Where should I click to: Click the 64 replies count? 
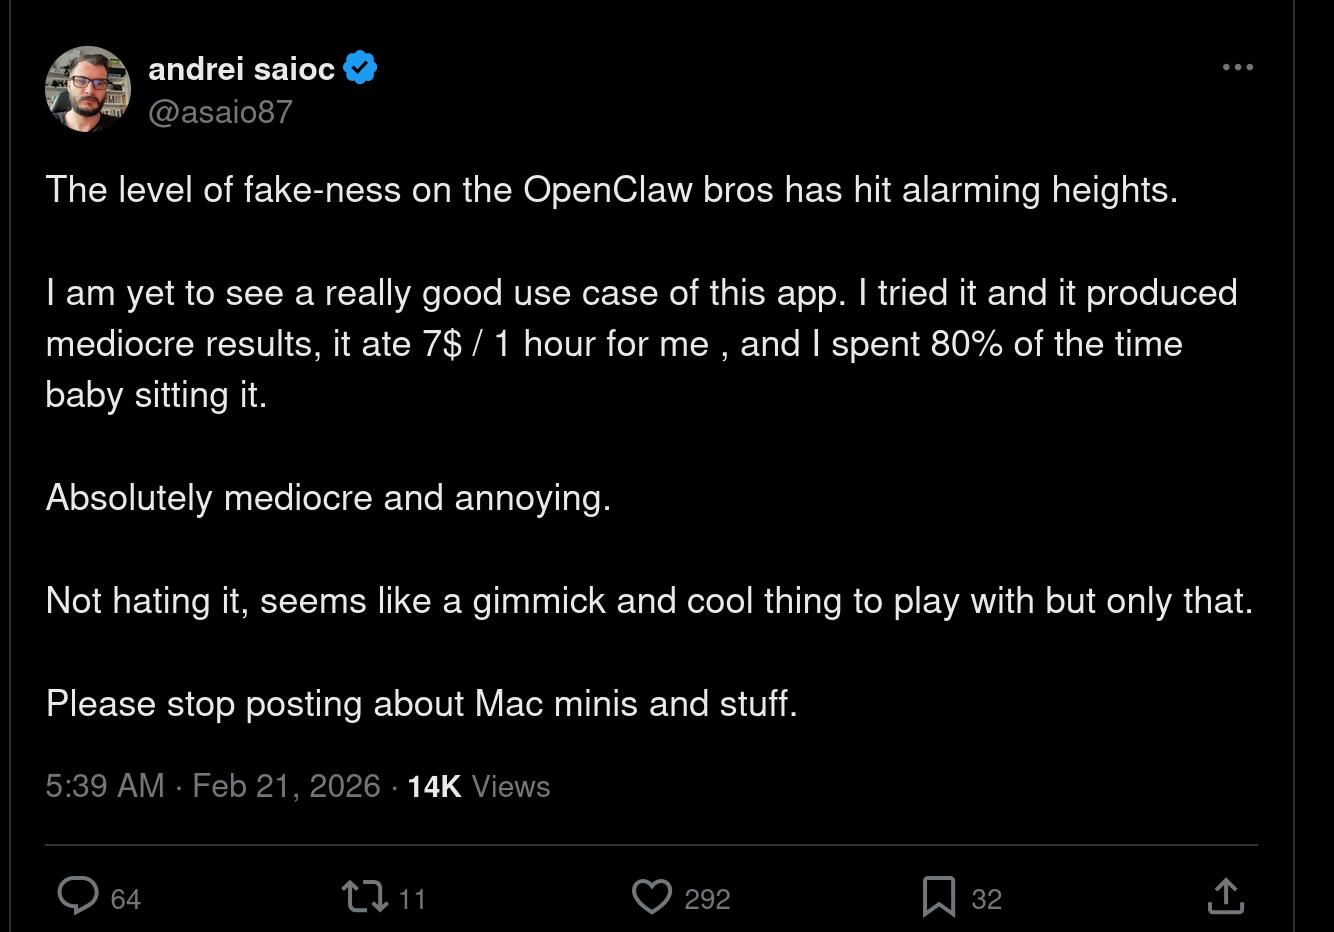(x=125, y=899)
